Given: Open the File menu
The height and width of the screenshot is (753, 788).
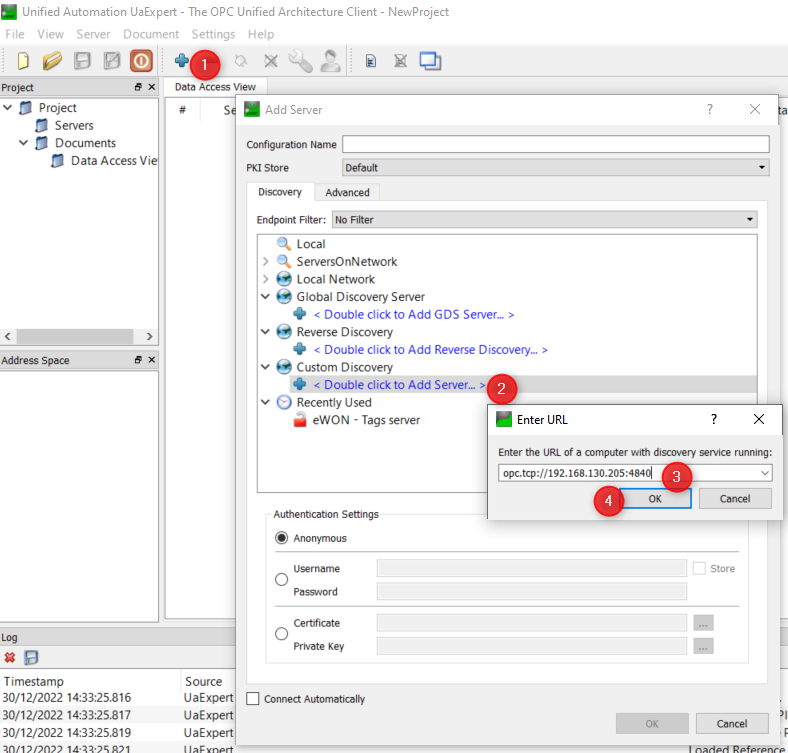Looking at the screenshot, I should click(x=15, y=34).
